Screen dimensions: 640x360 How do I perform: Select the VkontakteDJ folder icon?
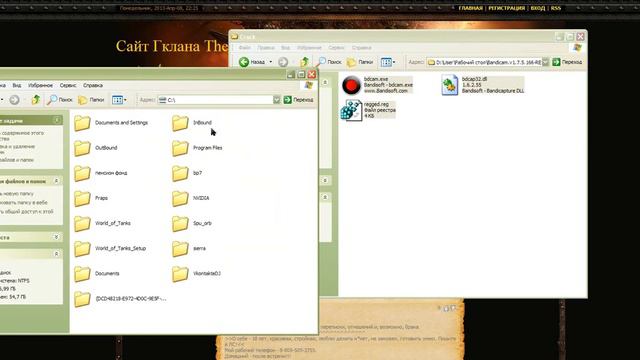tap(180, 274)
